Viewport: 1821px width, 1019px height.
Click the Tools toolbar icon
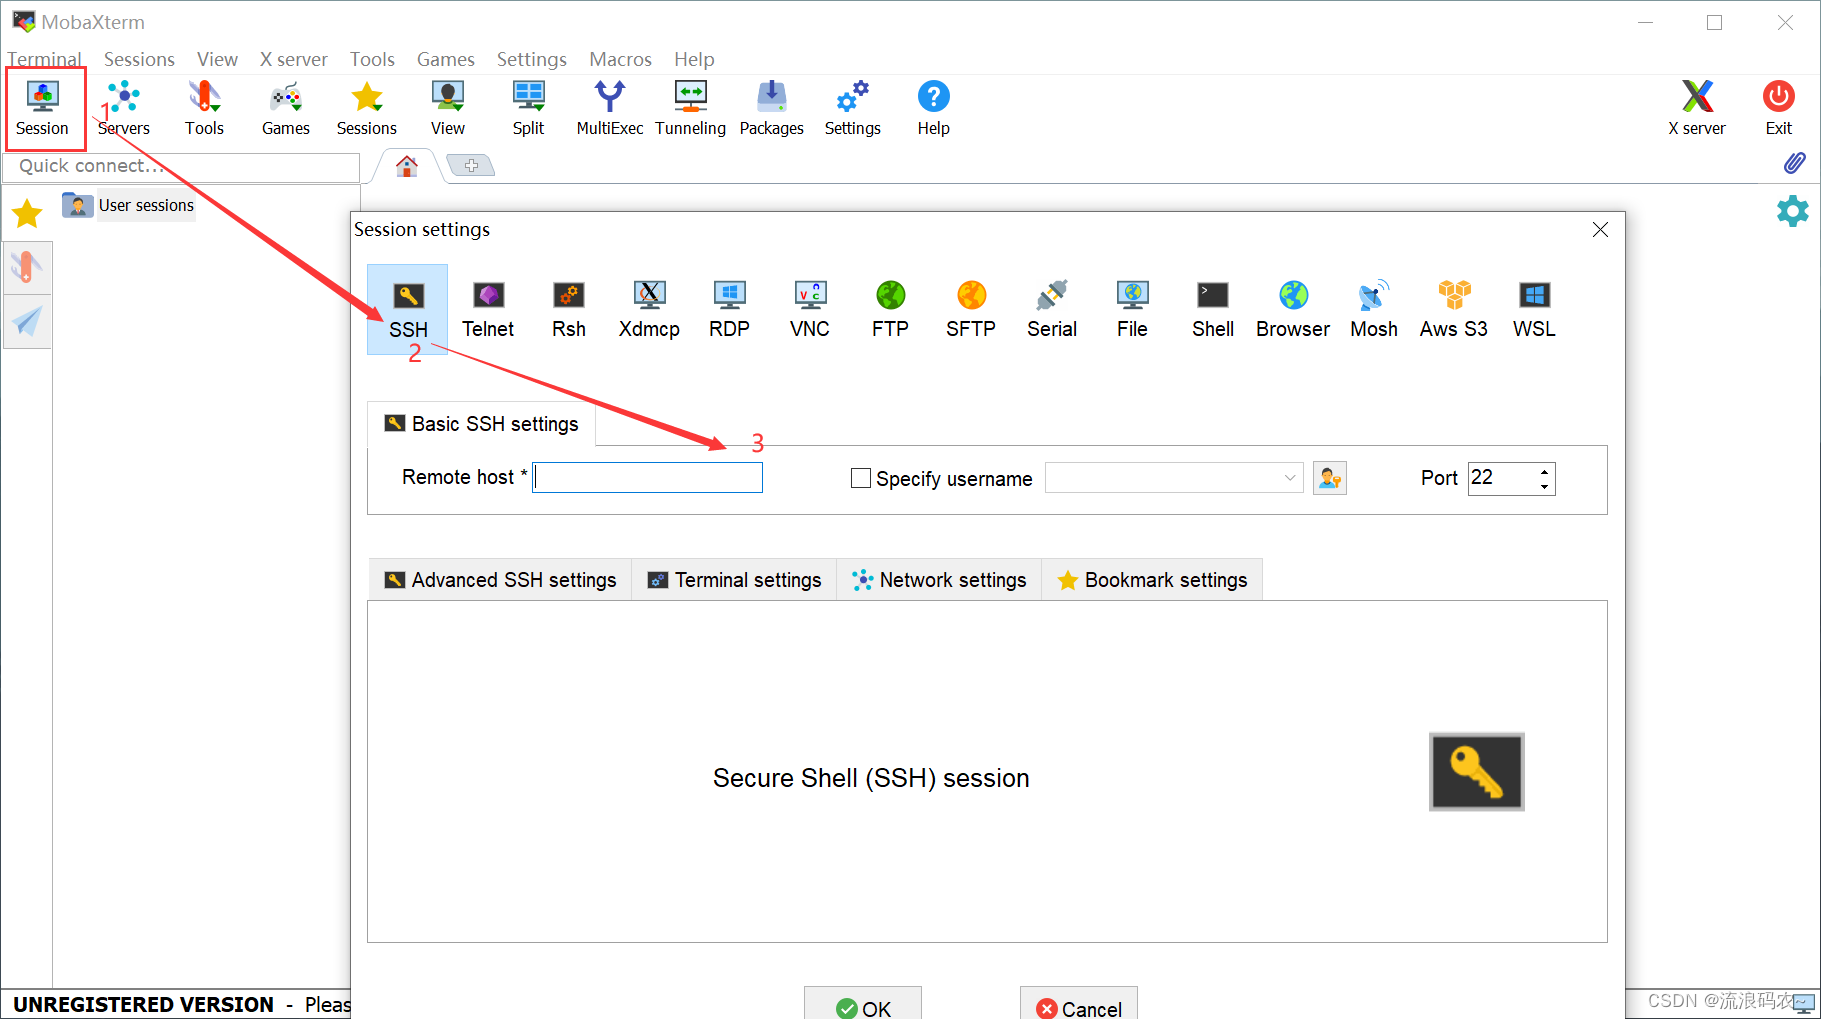(x=204, y=108)
